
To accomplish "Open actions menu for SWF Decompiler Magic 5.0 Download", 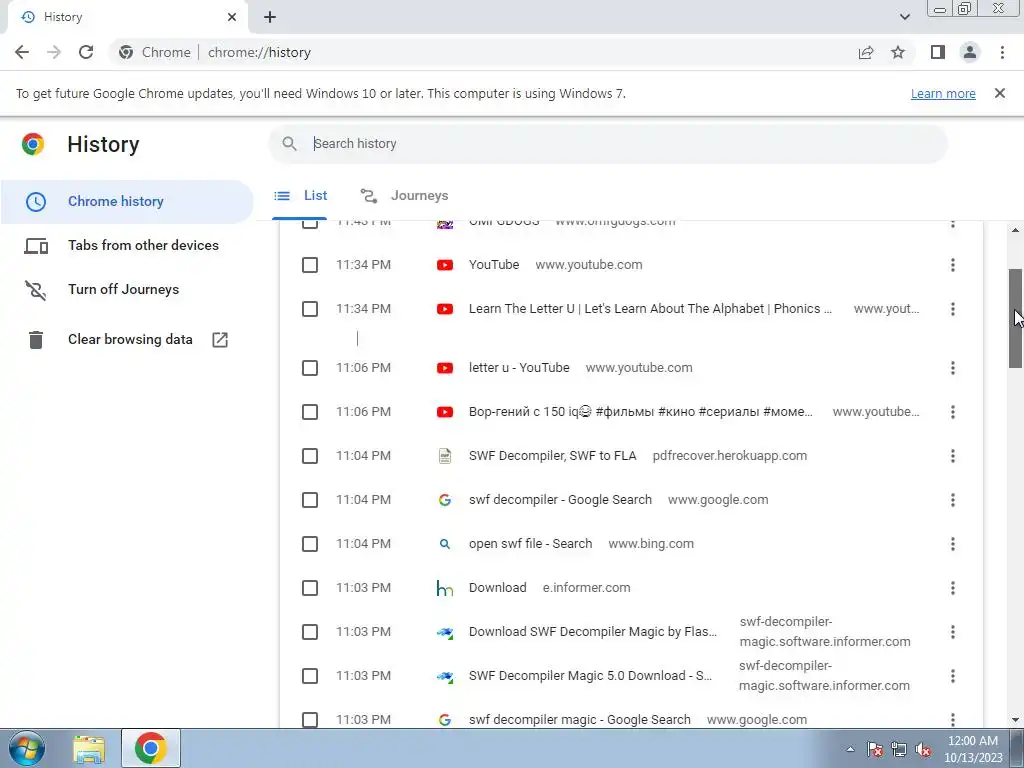I will click(x=953, y=676).
